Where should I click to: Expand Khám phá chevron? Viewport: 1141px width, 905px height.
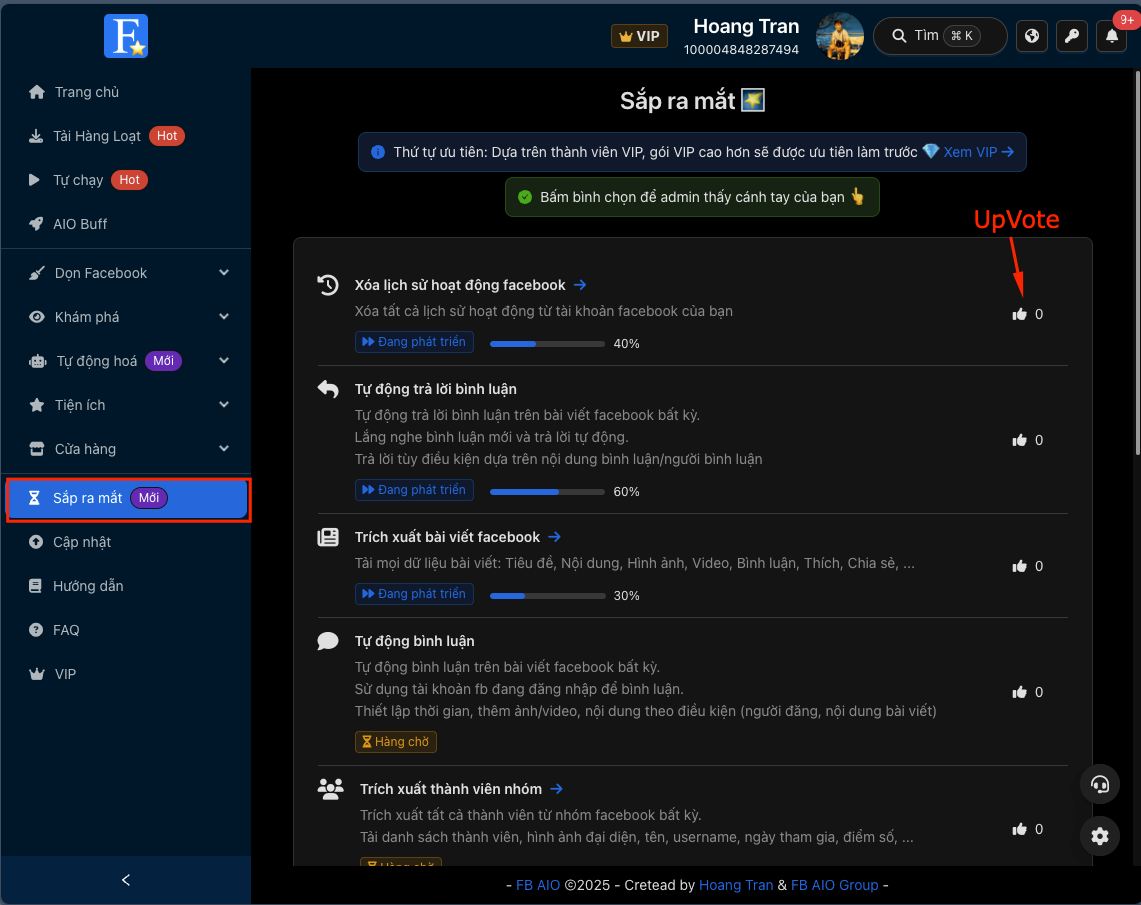click(224, 316)
